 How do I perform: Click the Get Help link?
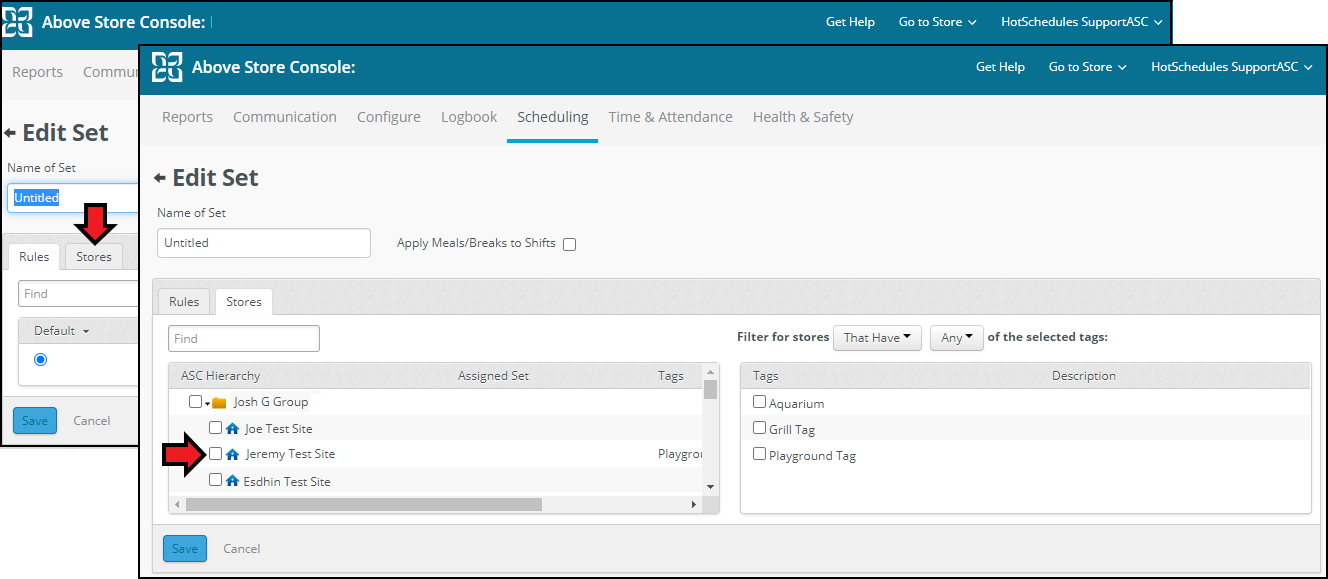click(x=1000, y=67)
